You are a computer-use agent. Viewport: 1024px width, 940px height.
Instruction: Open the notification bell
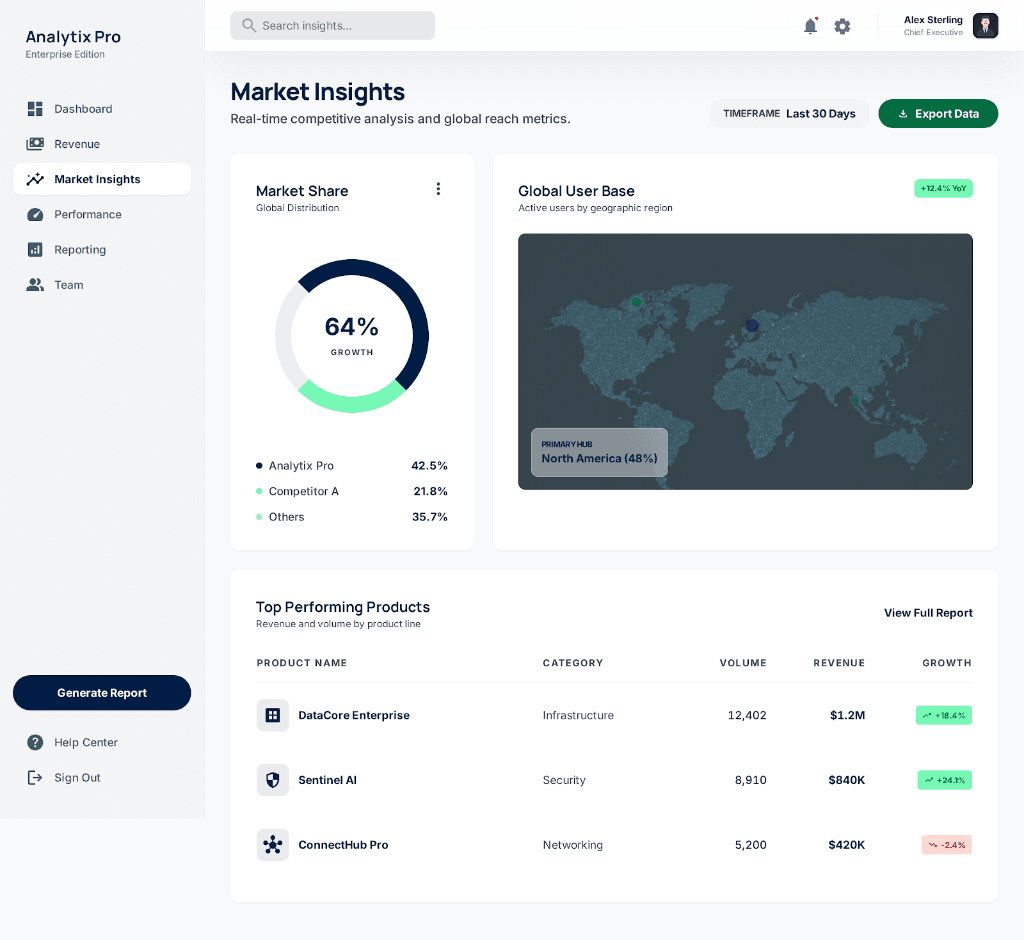coord(810,26)
